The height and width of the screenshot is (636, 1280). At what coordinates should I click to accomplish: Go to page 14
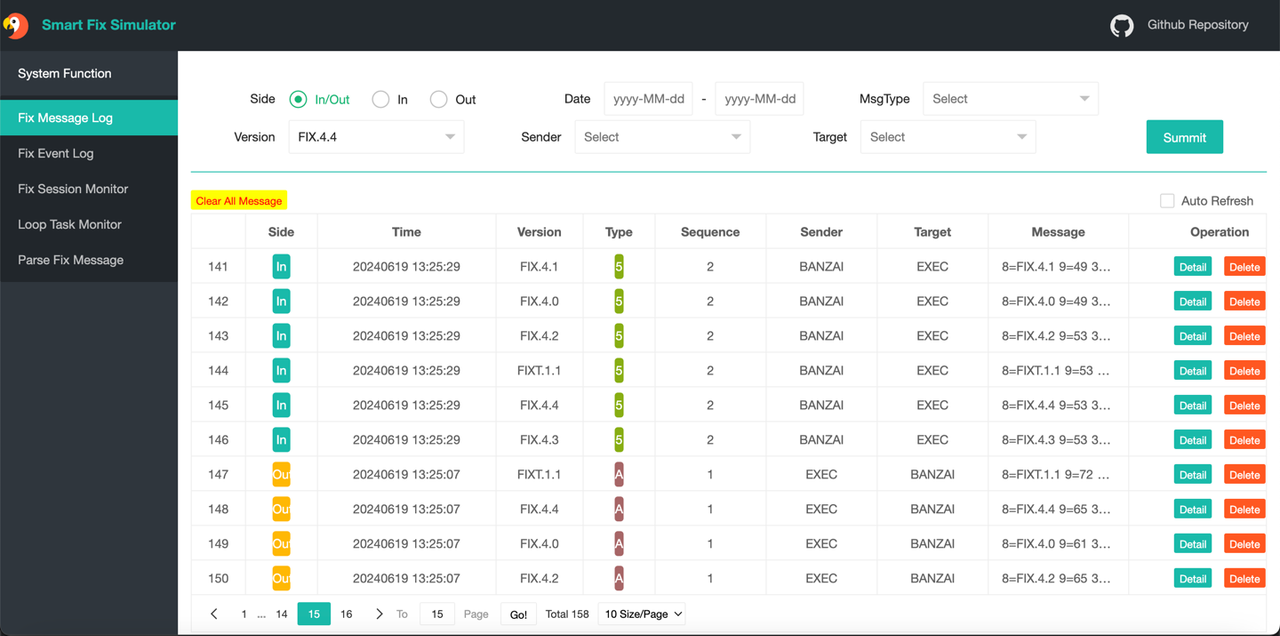pos(282,614)
